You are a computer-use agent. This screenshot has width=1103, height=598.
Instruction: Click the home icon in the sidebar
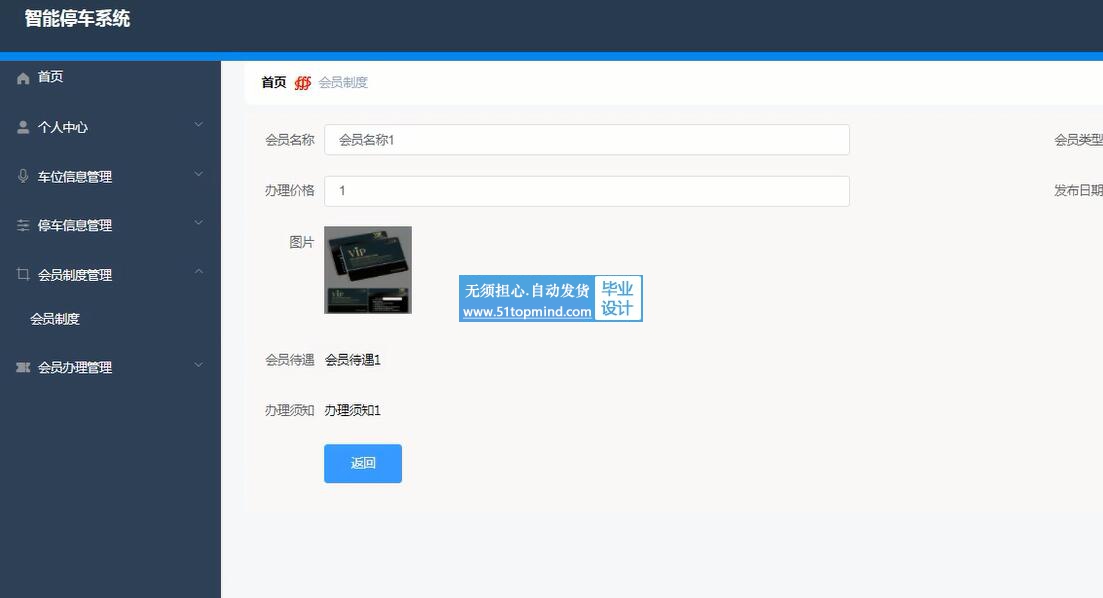[23, 78]
